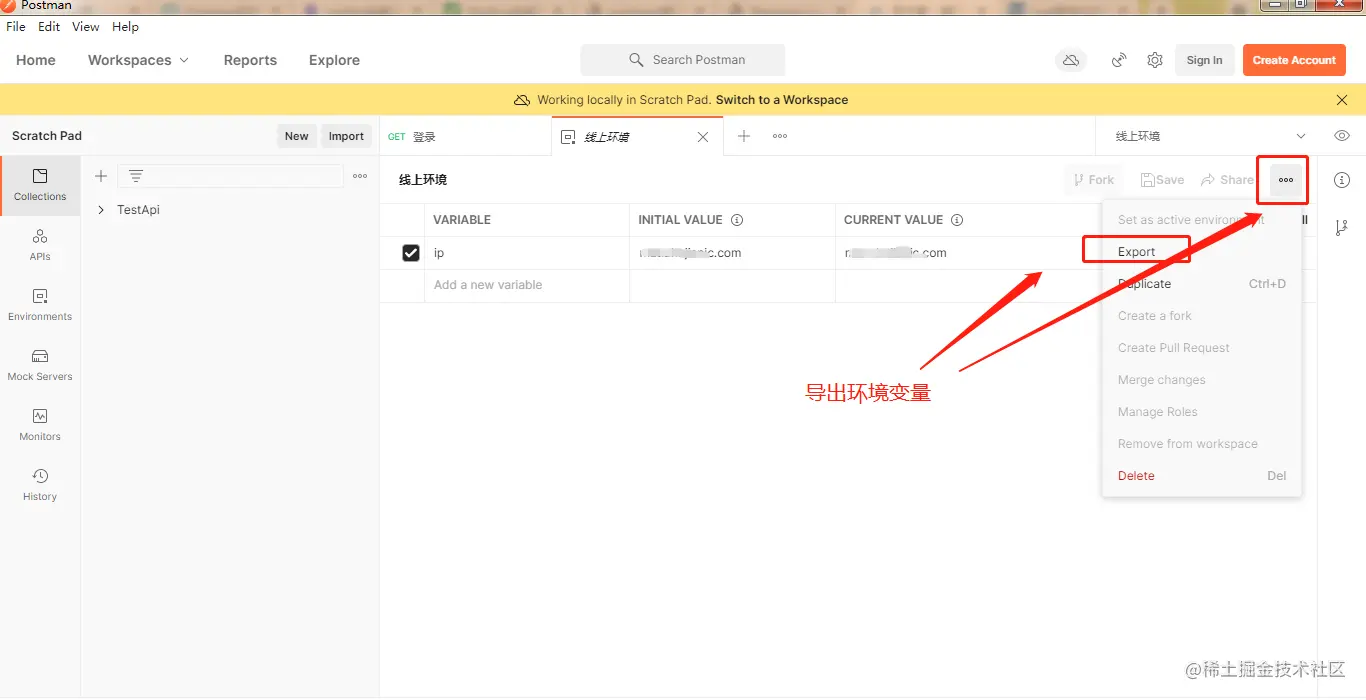Click the ip initial value cell
This screenshot has height=700, width=1366.
[732, 253]
